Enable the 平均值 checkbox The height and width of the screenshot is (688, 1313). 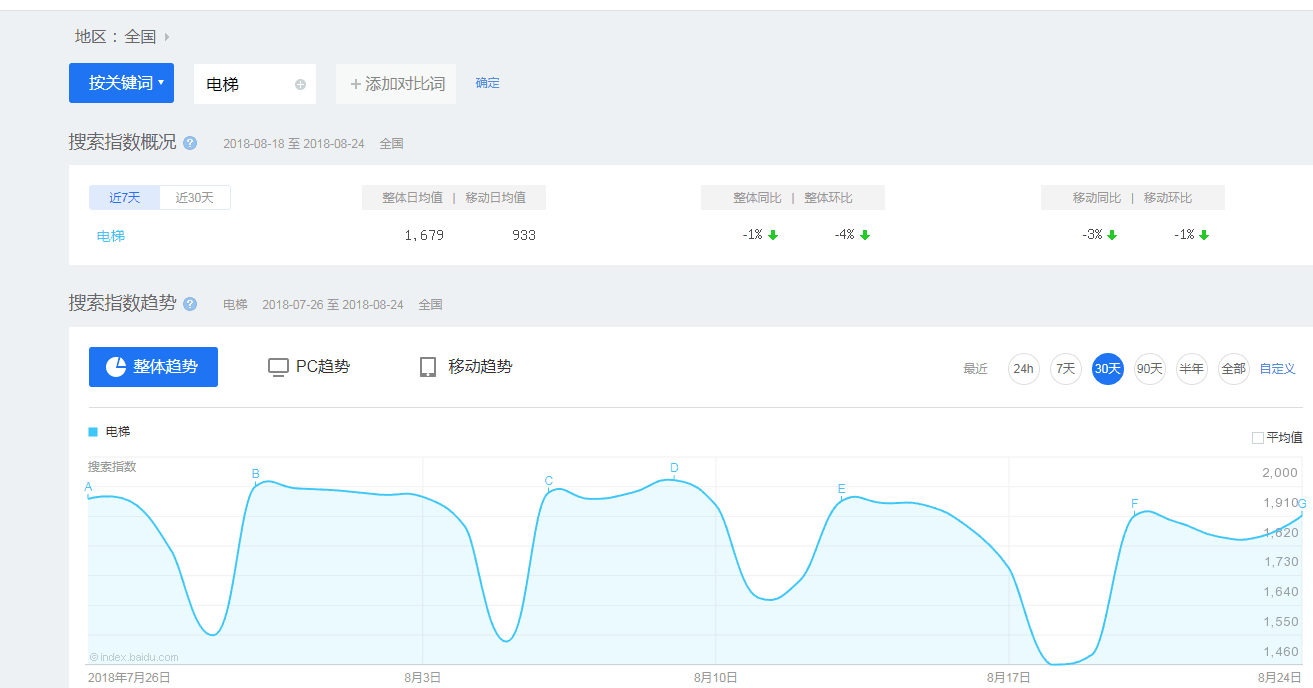tap(1258, 438)
